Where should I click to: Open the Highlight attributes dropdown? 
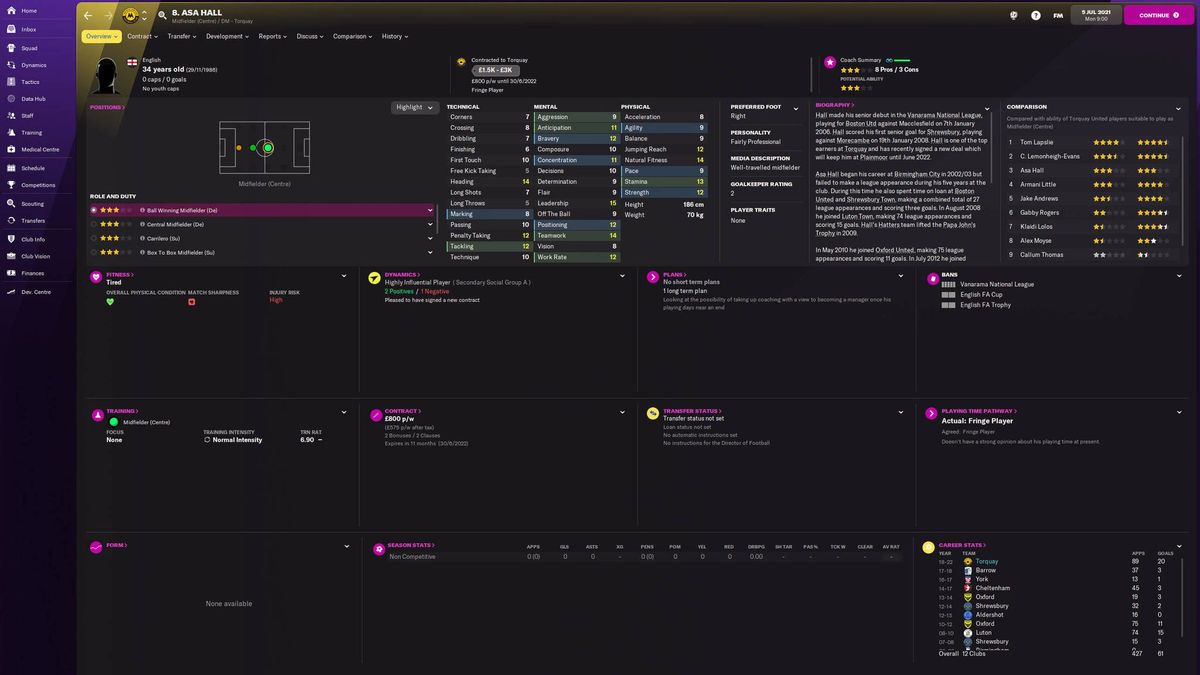[x=414, y=106]
